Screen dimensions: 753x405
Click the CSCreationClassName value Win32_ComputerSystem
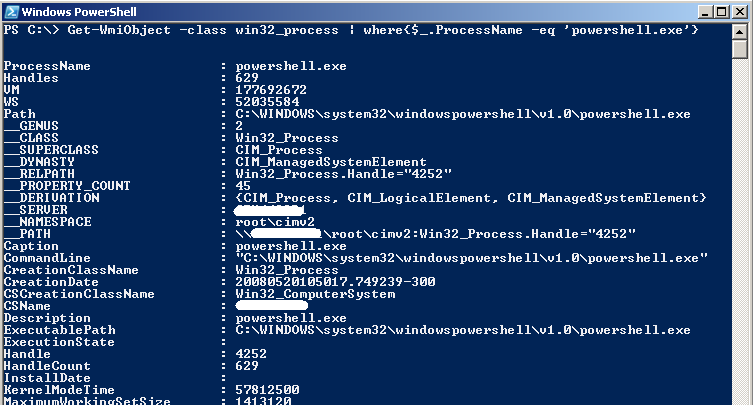[x=315, y=294]
